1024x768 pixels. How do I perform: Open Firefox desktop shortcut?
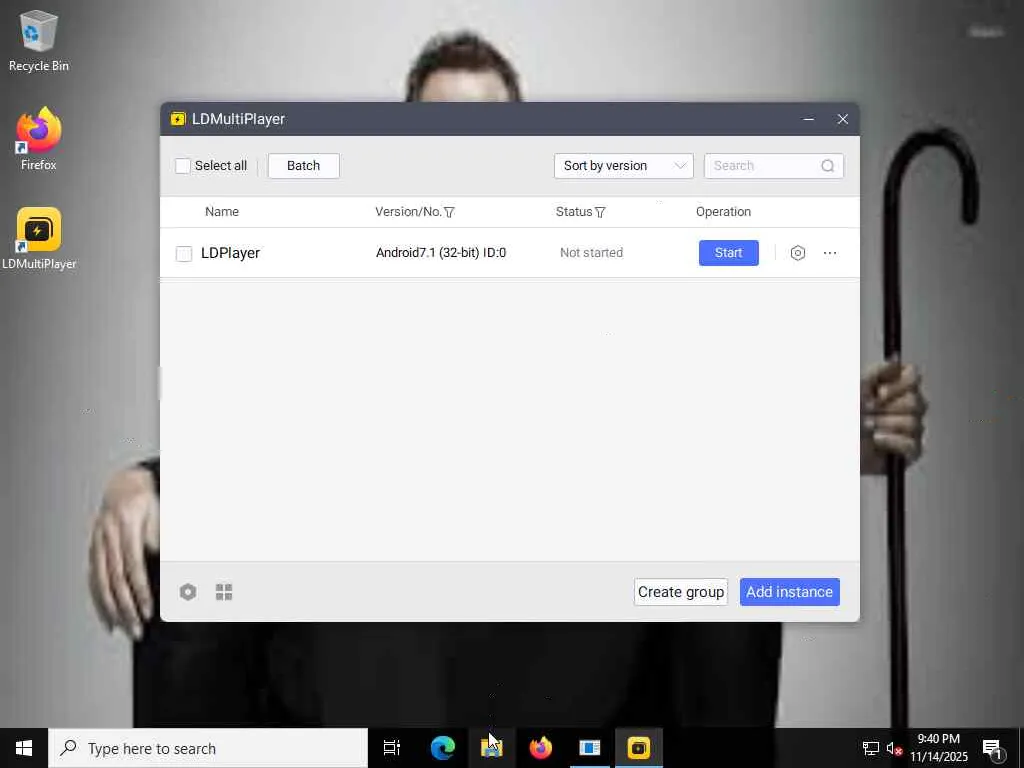tap(39, 139)
